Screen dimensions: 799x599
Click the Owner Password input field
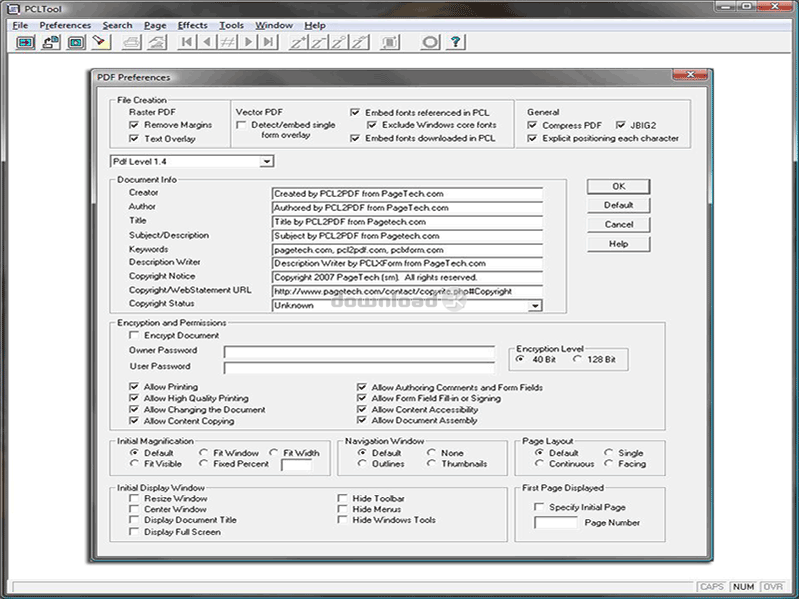point(359,352)
